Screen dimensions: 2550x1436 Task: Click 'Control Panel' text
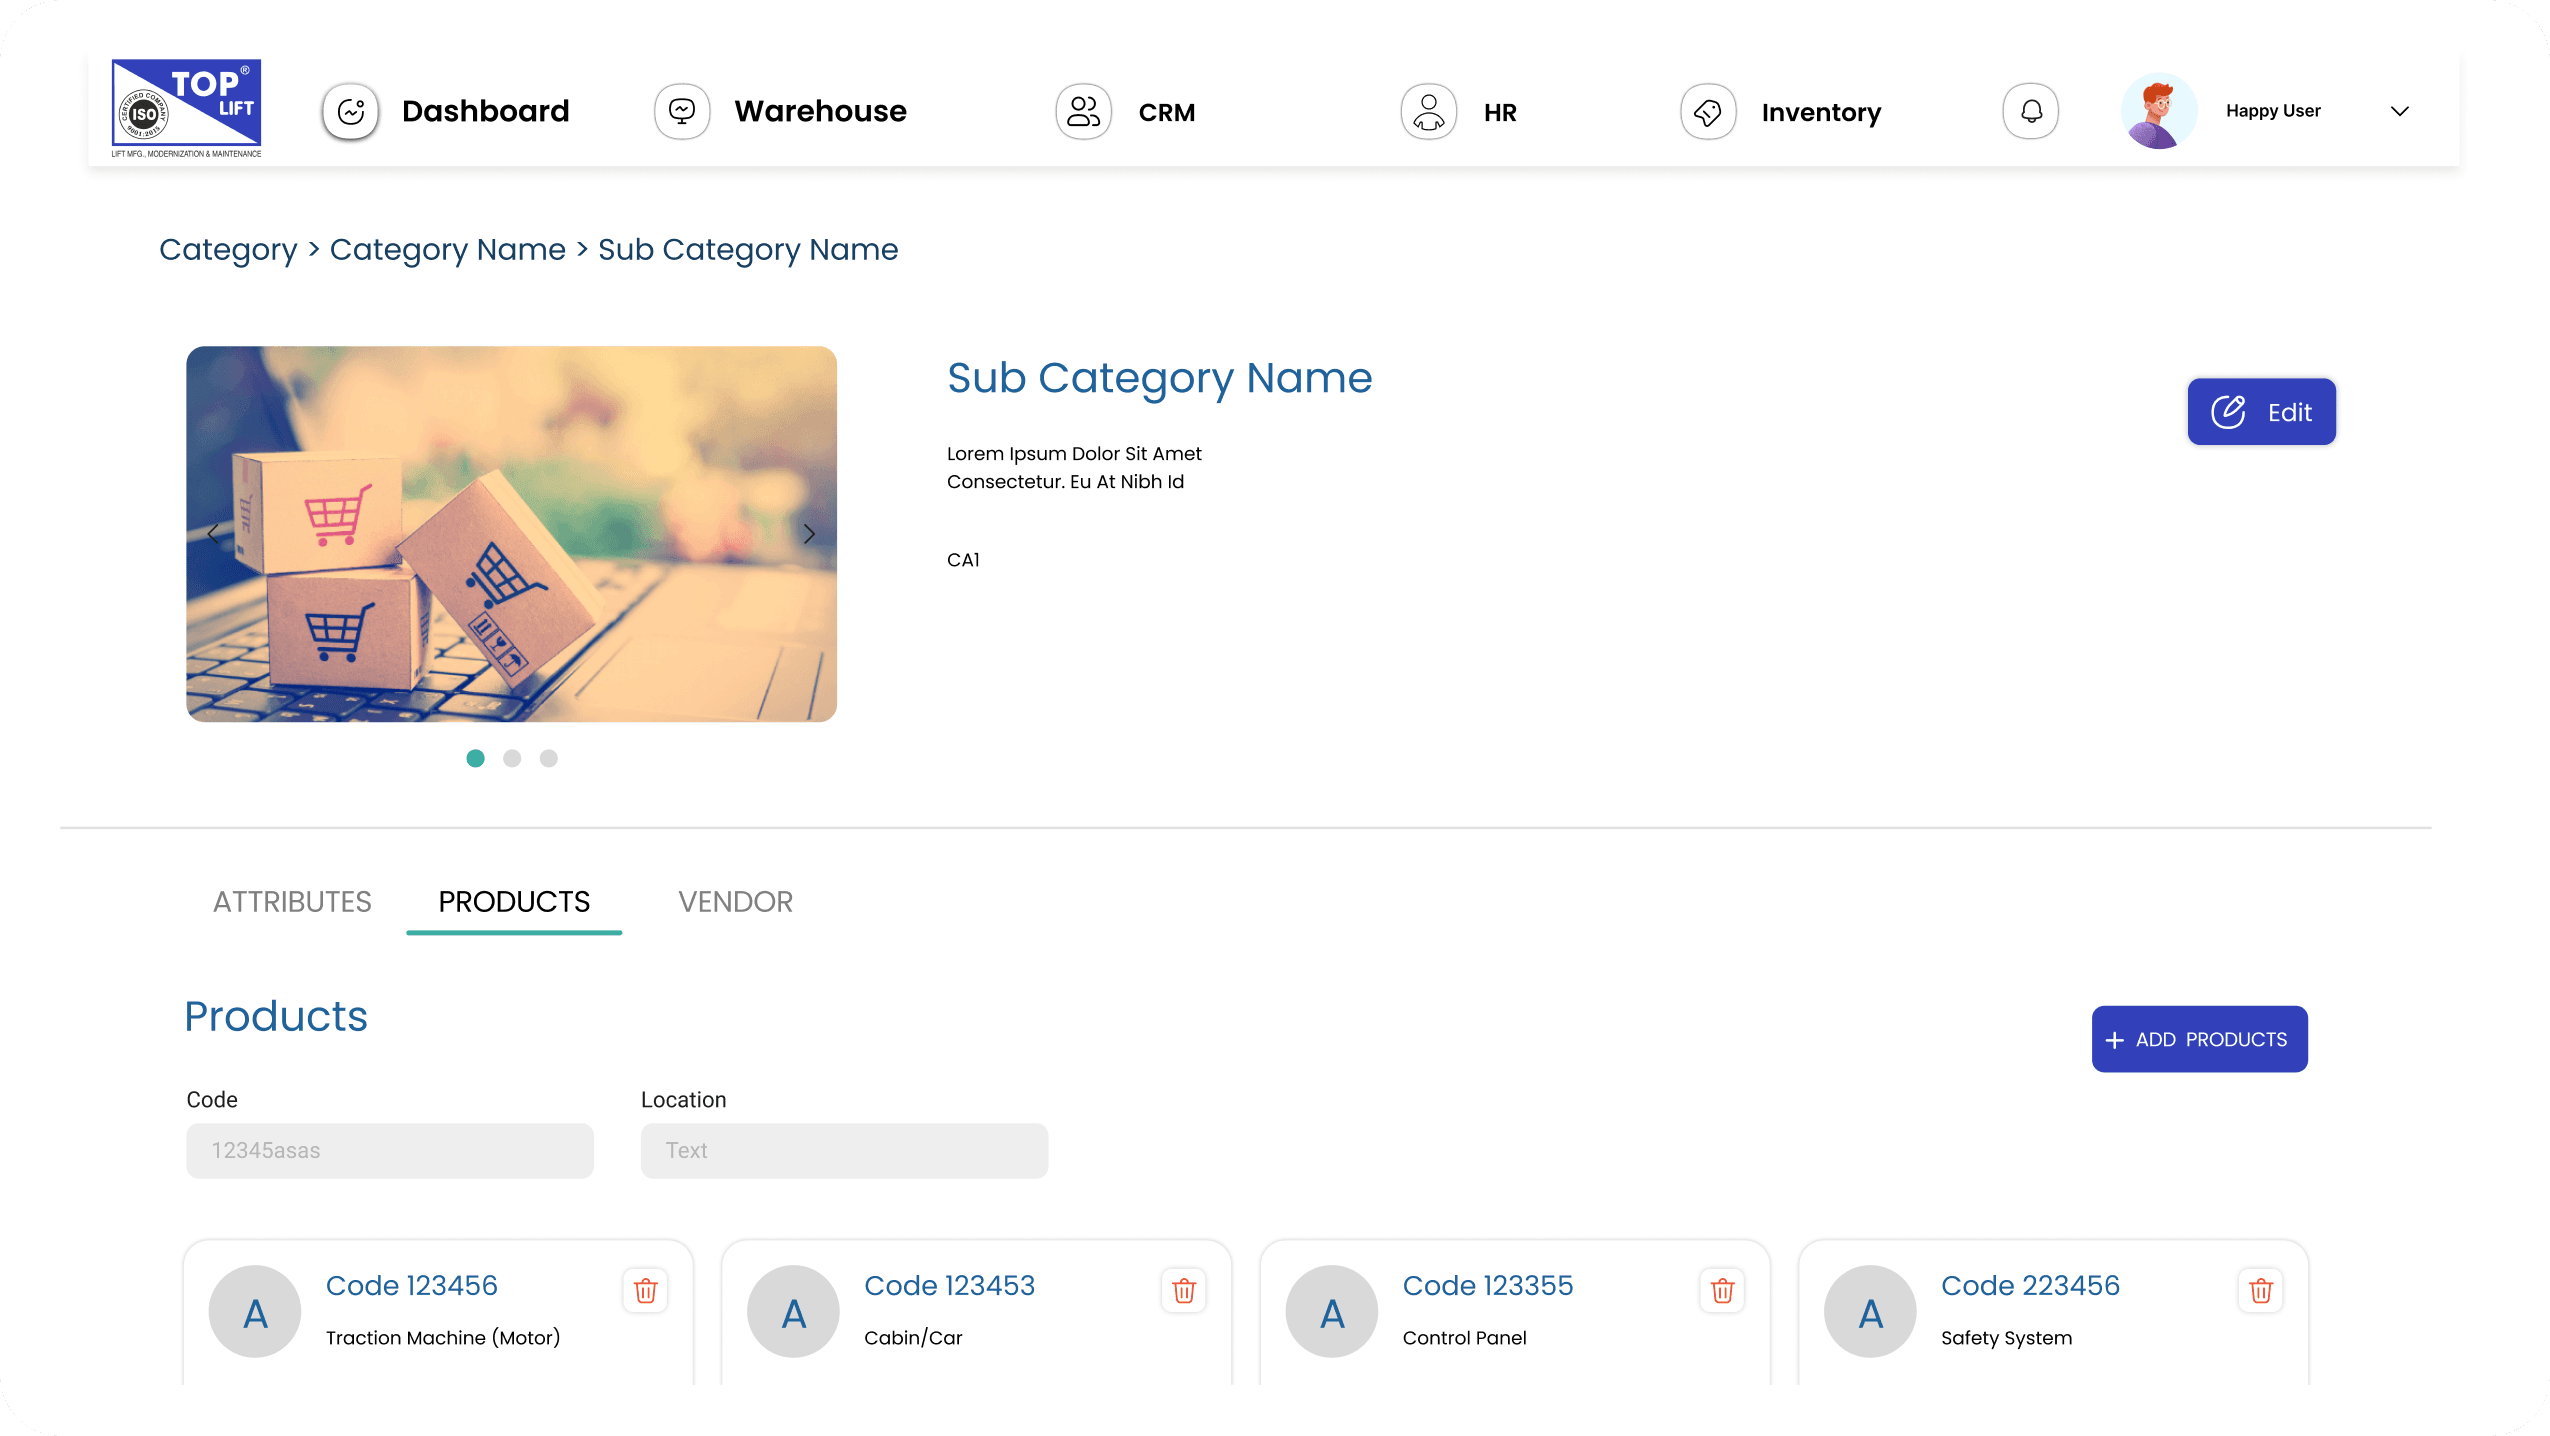[1464, 1338]
